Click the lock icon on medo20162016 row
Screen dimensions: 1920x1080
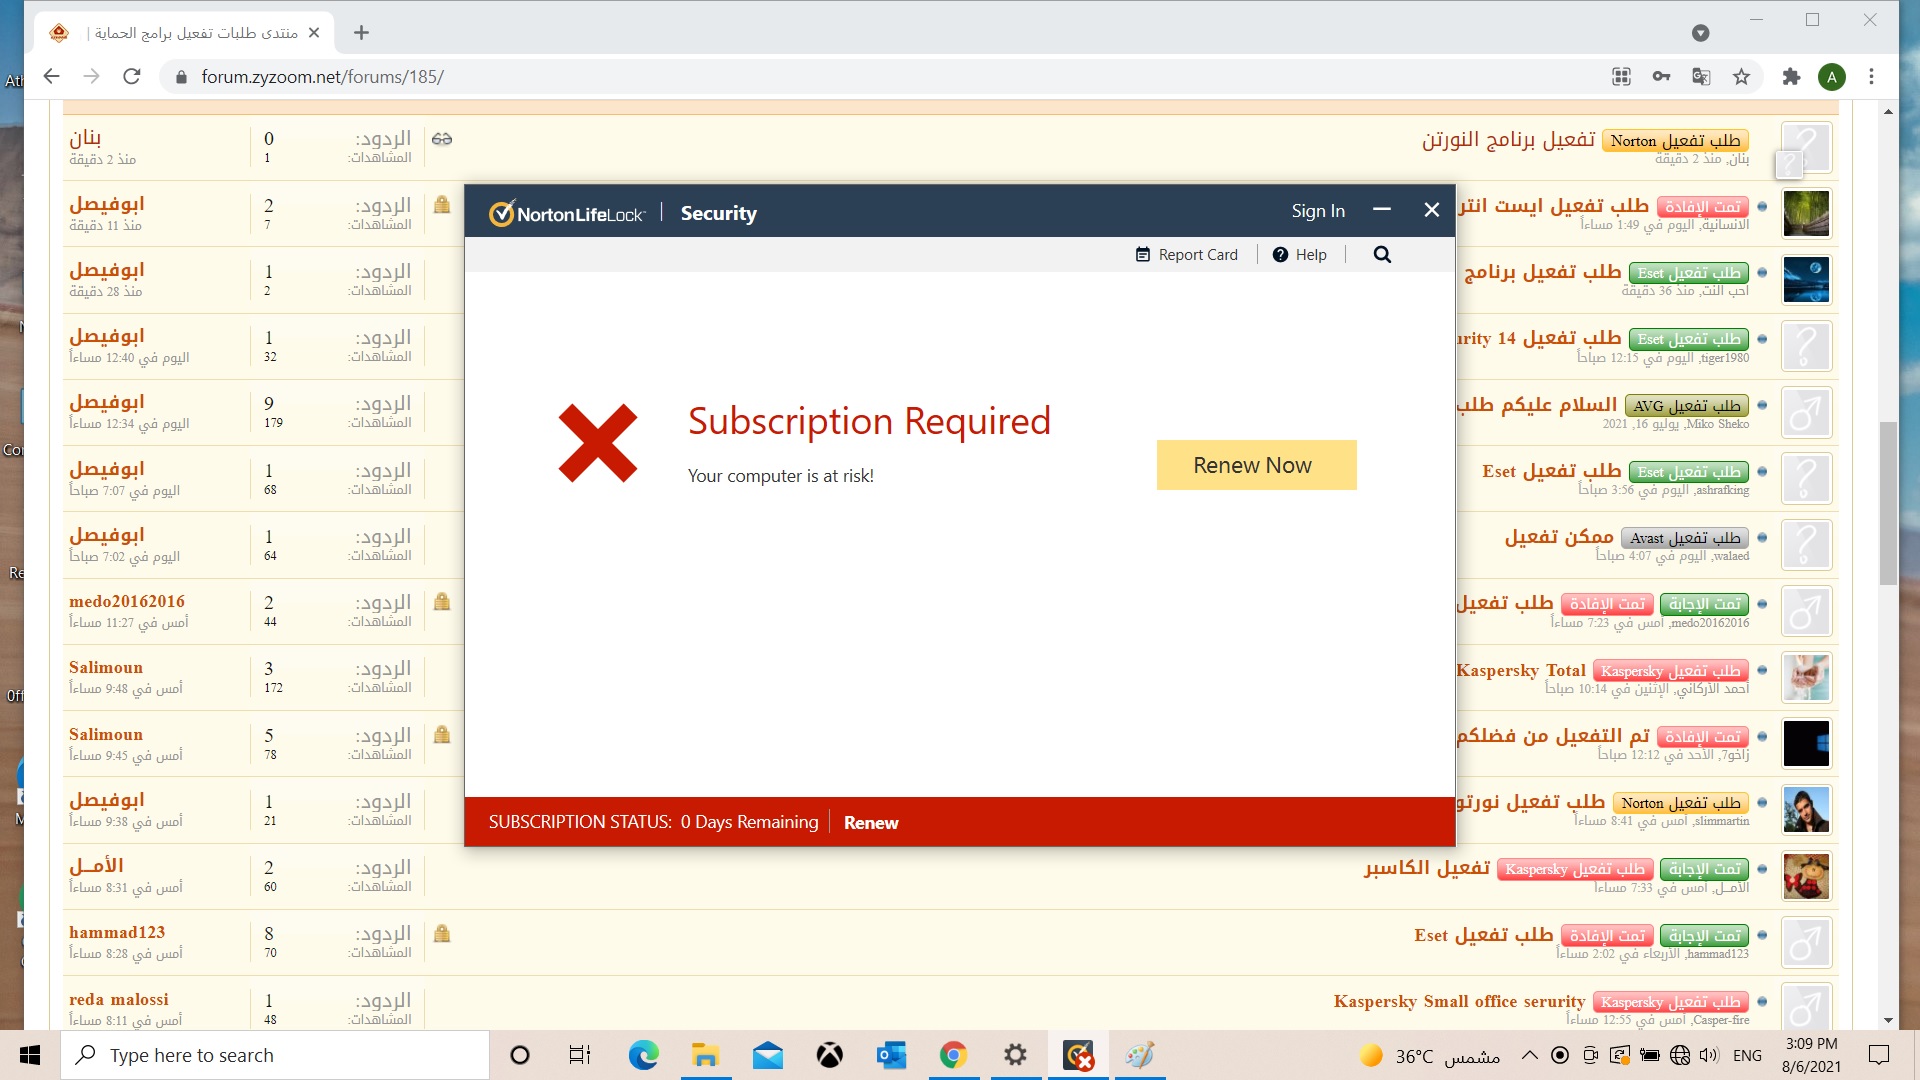pyautogui.click(x=442, y=602)
